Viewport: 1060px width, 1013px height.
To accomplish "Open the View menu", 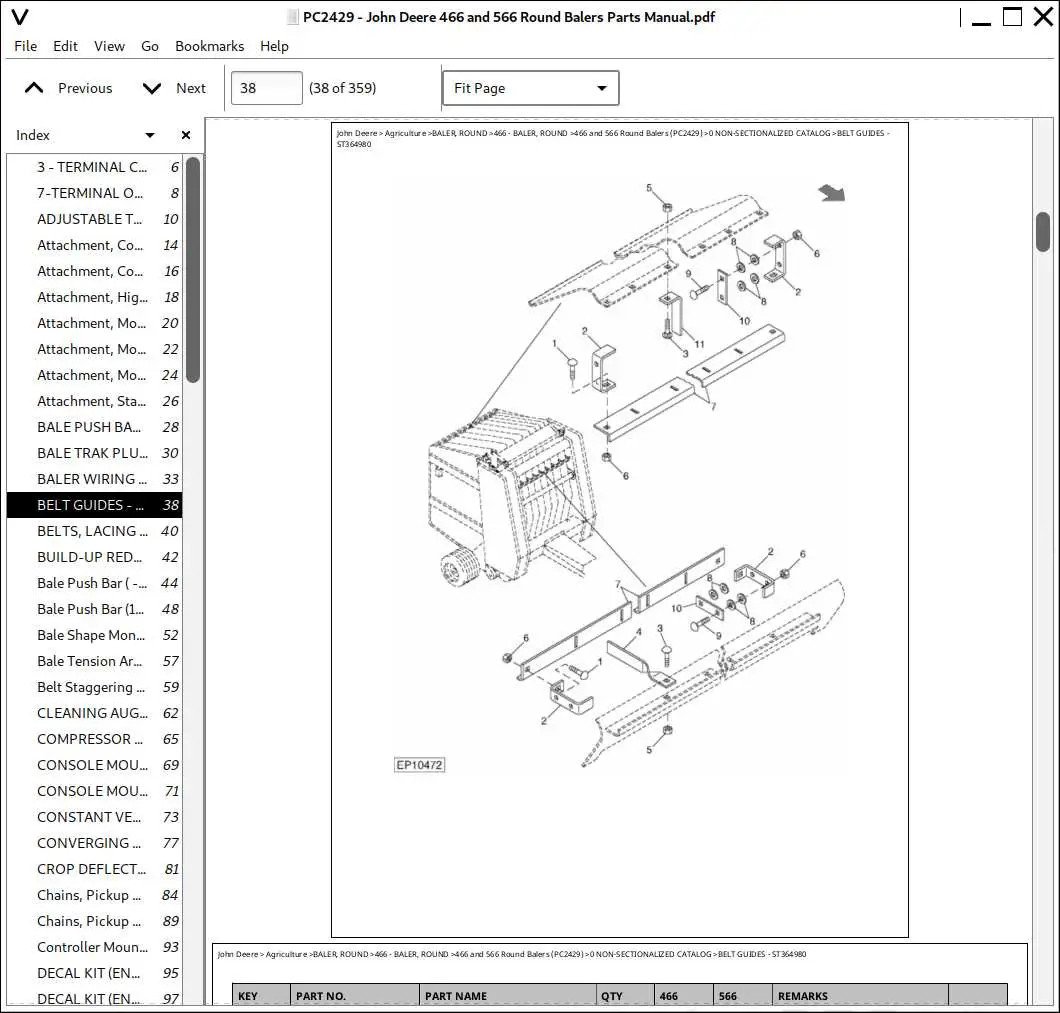I will click(x=110, y=46).
